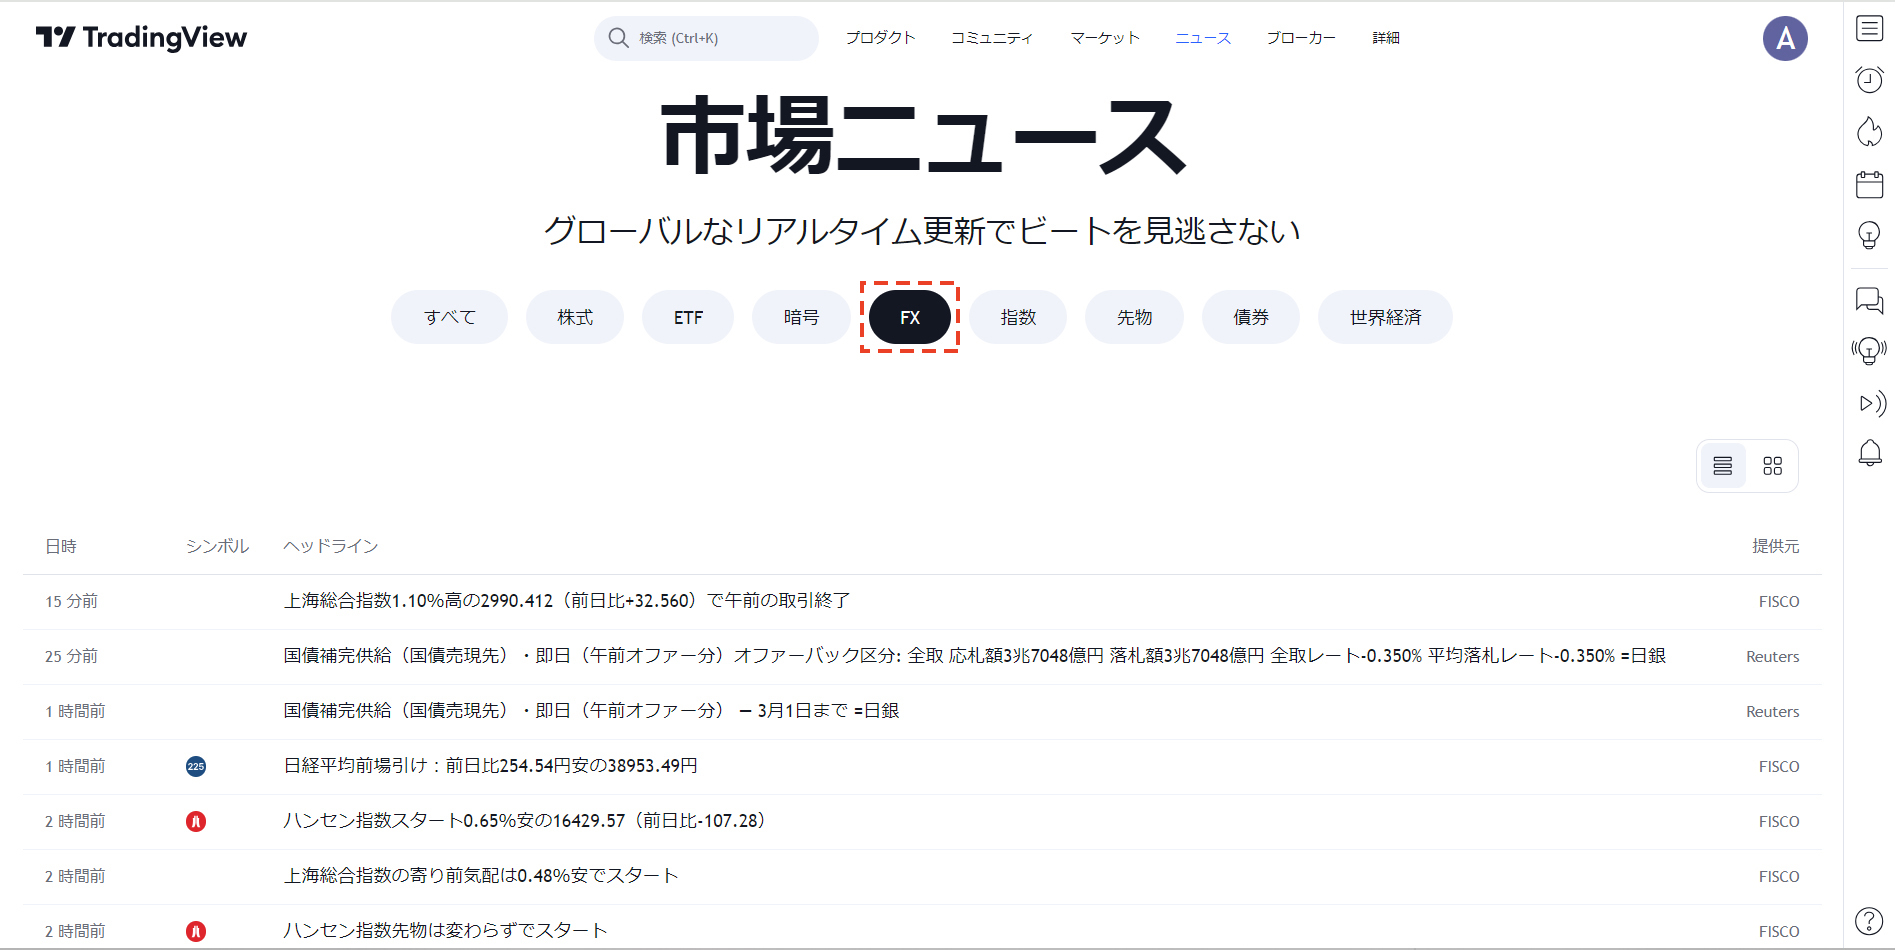Open the chat bubbles icon
Viewport: 1895px width, 950px height.
(x=1869, y=300)
